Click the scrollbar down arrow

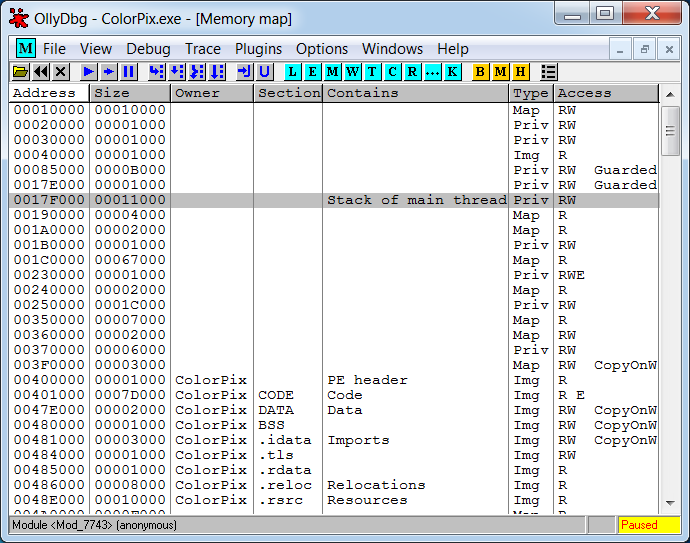[x=670, y=502]
